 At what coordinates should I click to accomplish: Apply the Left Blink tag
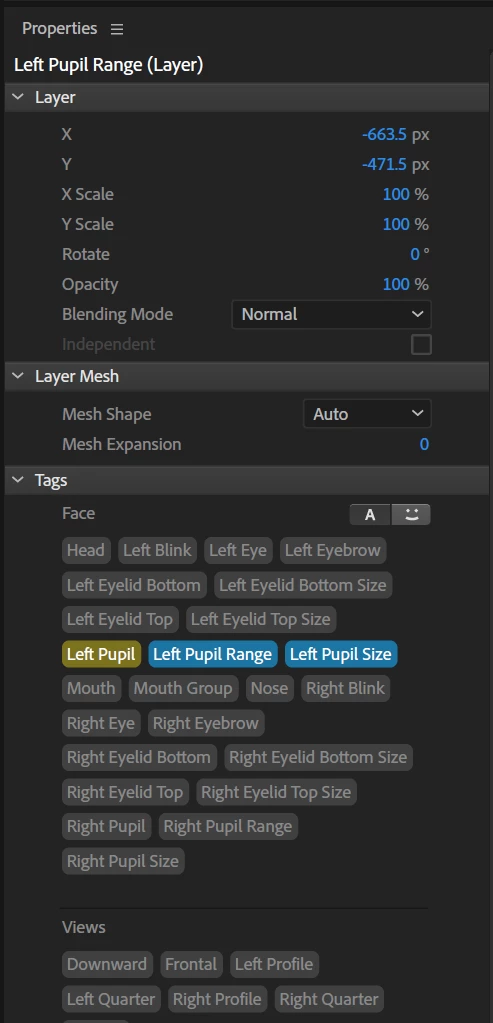pos(157,550)
